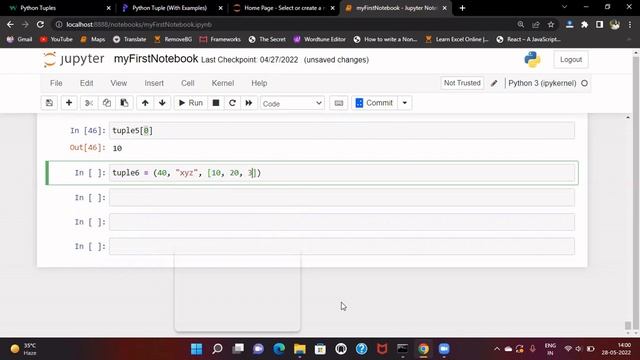Image resolution: width=640 pixels, height=360 pixels.
Task: Expand the Commit dropdown arrow
Action: pyautogui.click(x=404, y=103)
